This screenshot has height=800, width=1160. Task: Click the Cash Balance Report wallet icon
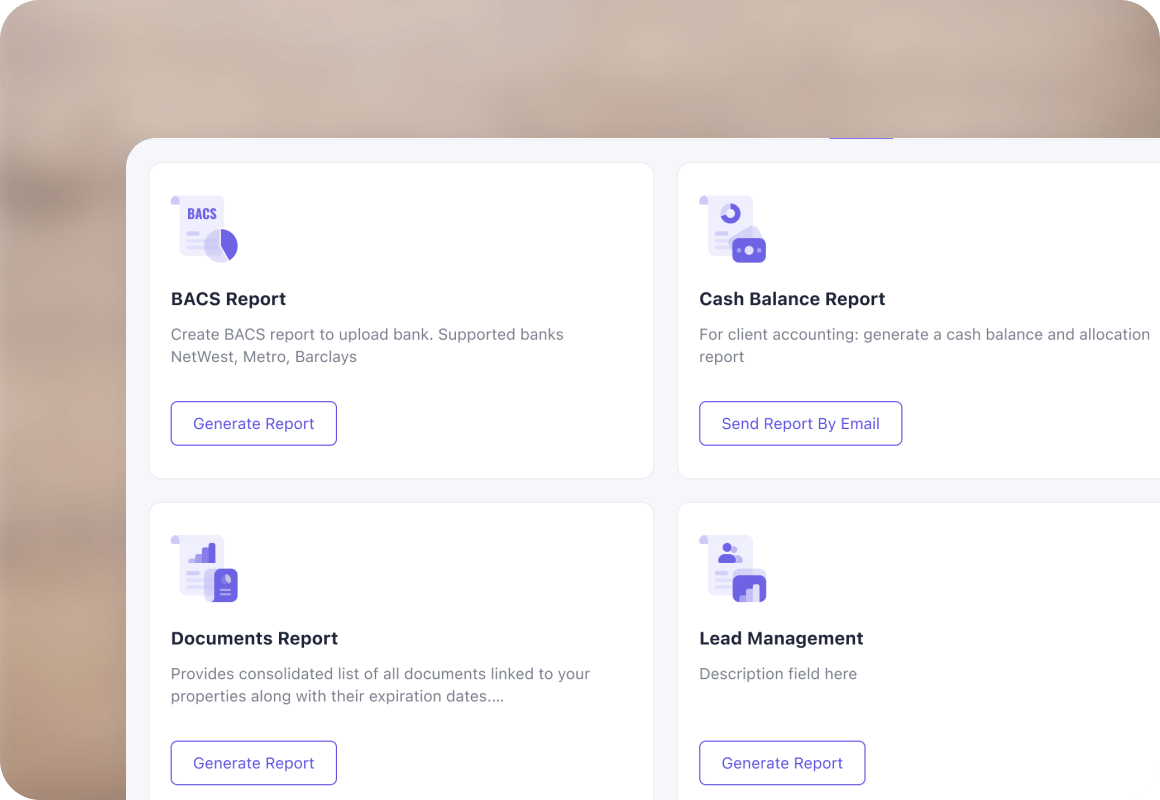click(732, 229)
